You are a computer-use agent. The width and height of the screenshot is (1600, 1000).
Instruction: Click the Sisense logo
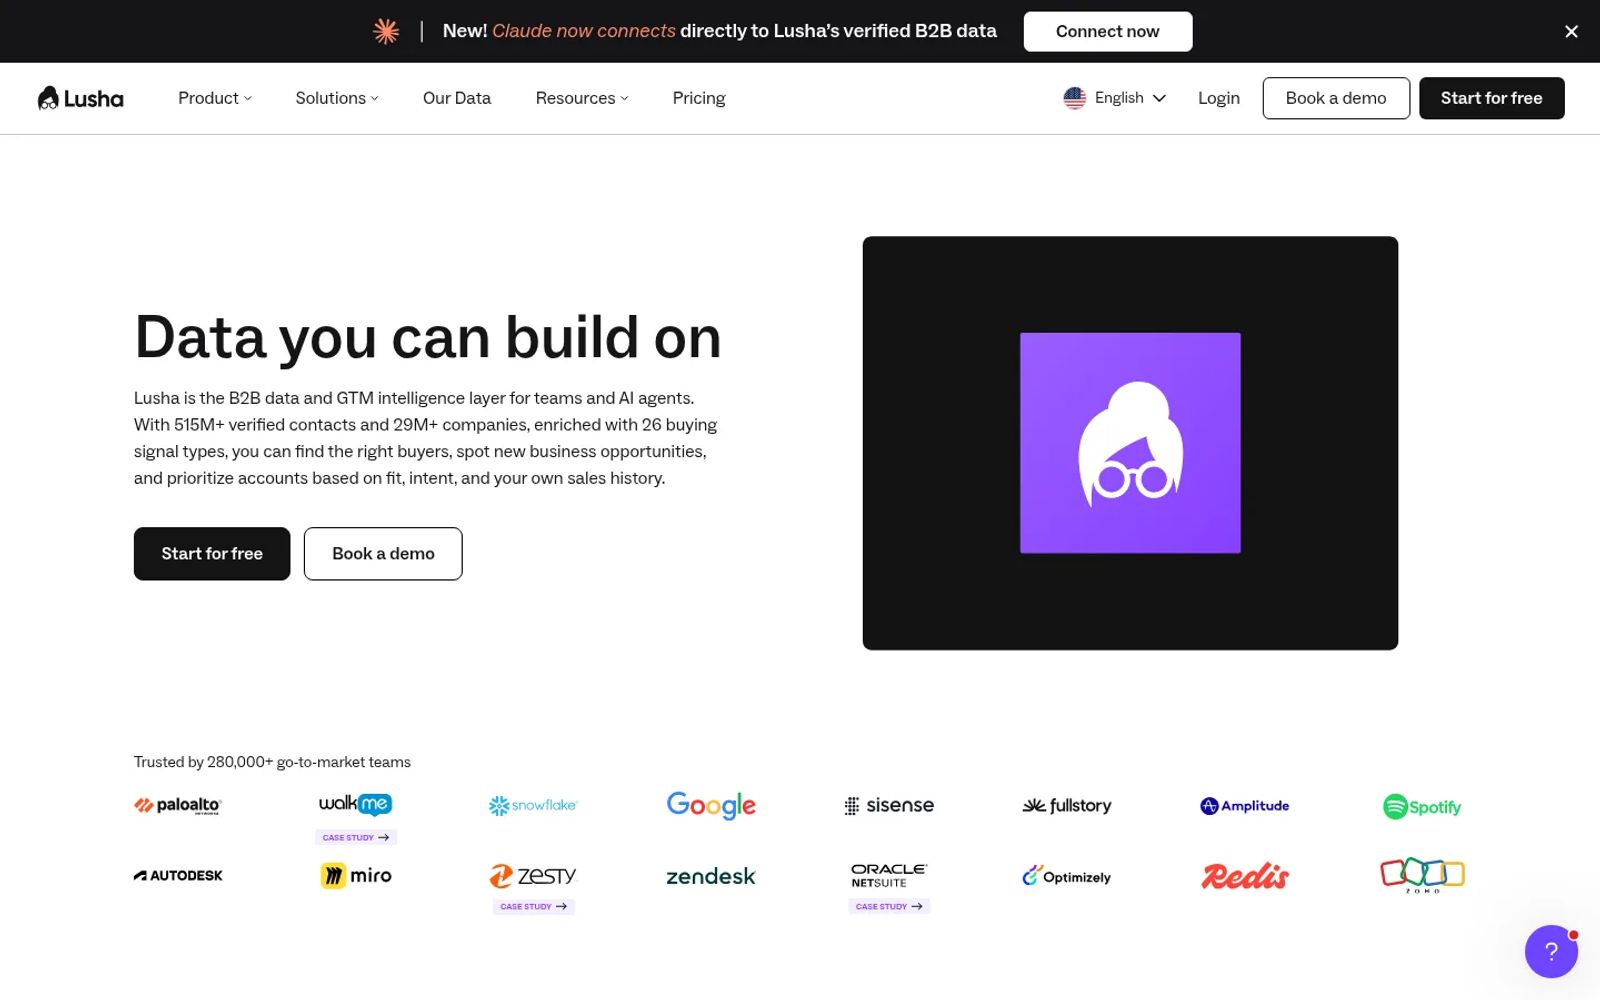click(889, 805)
